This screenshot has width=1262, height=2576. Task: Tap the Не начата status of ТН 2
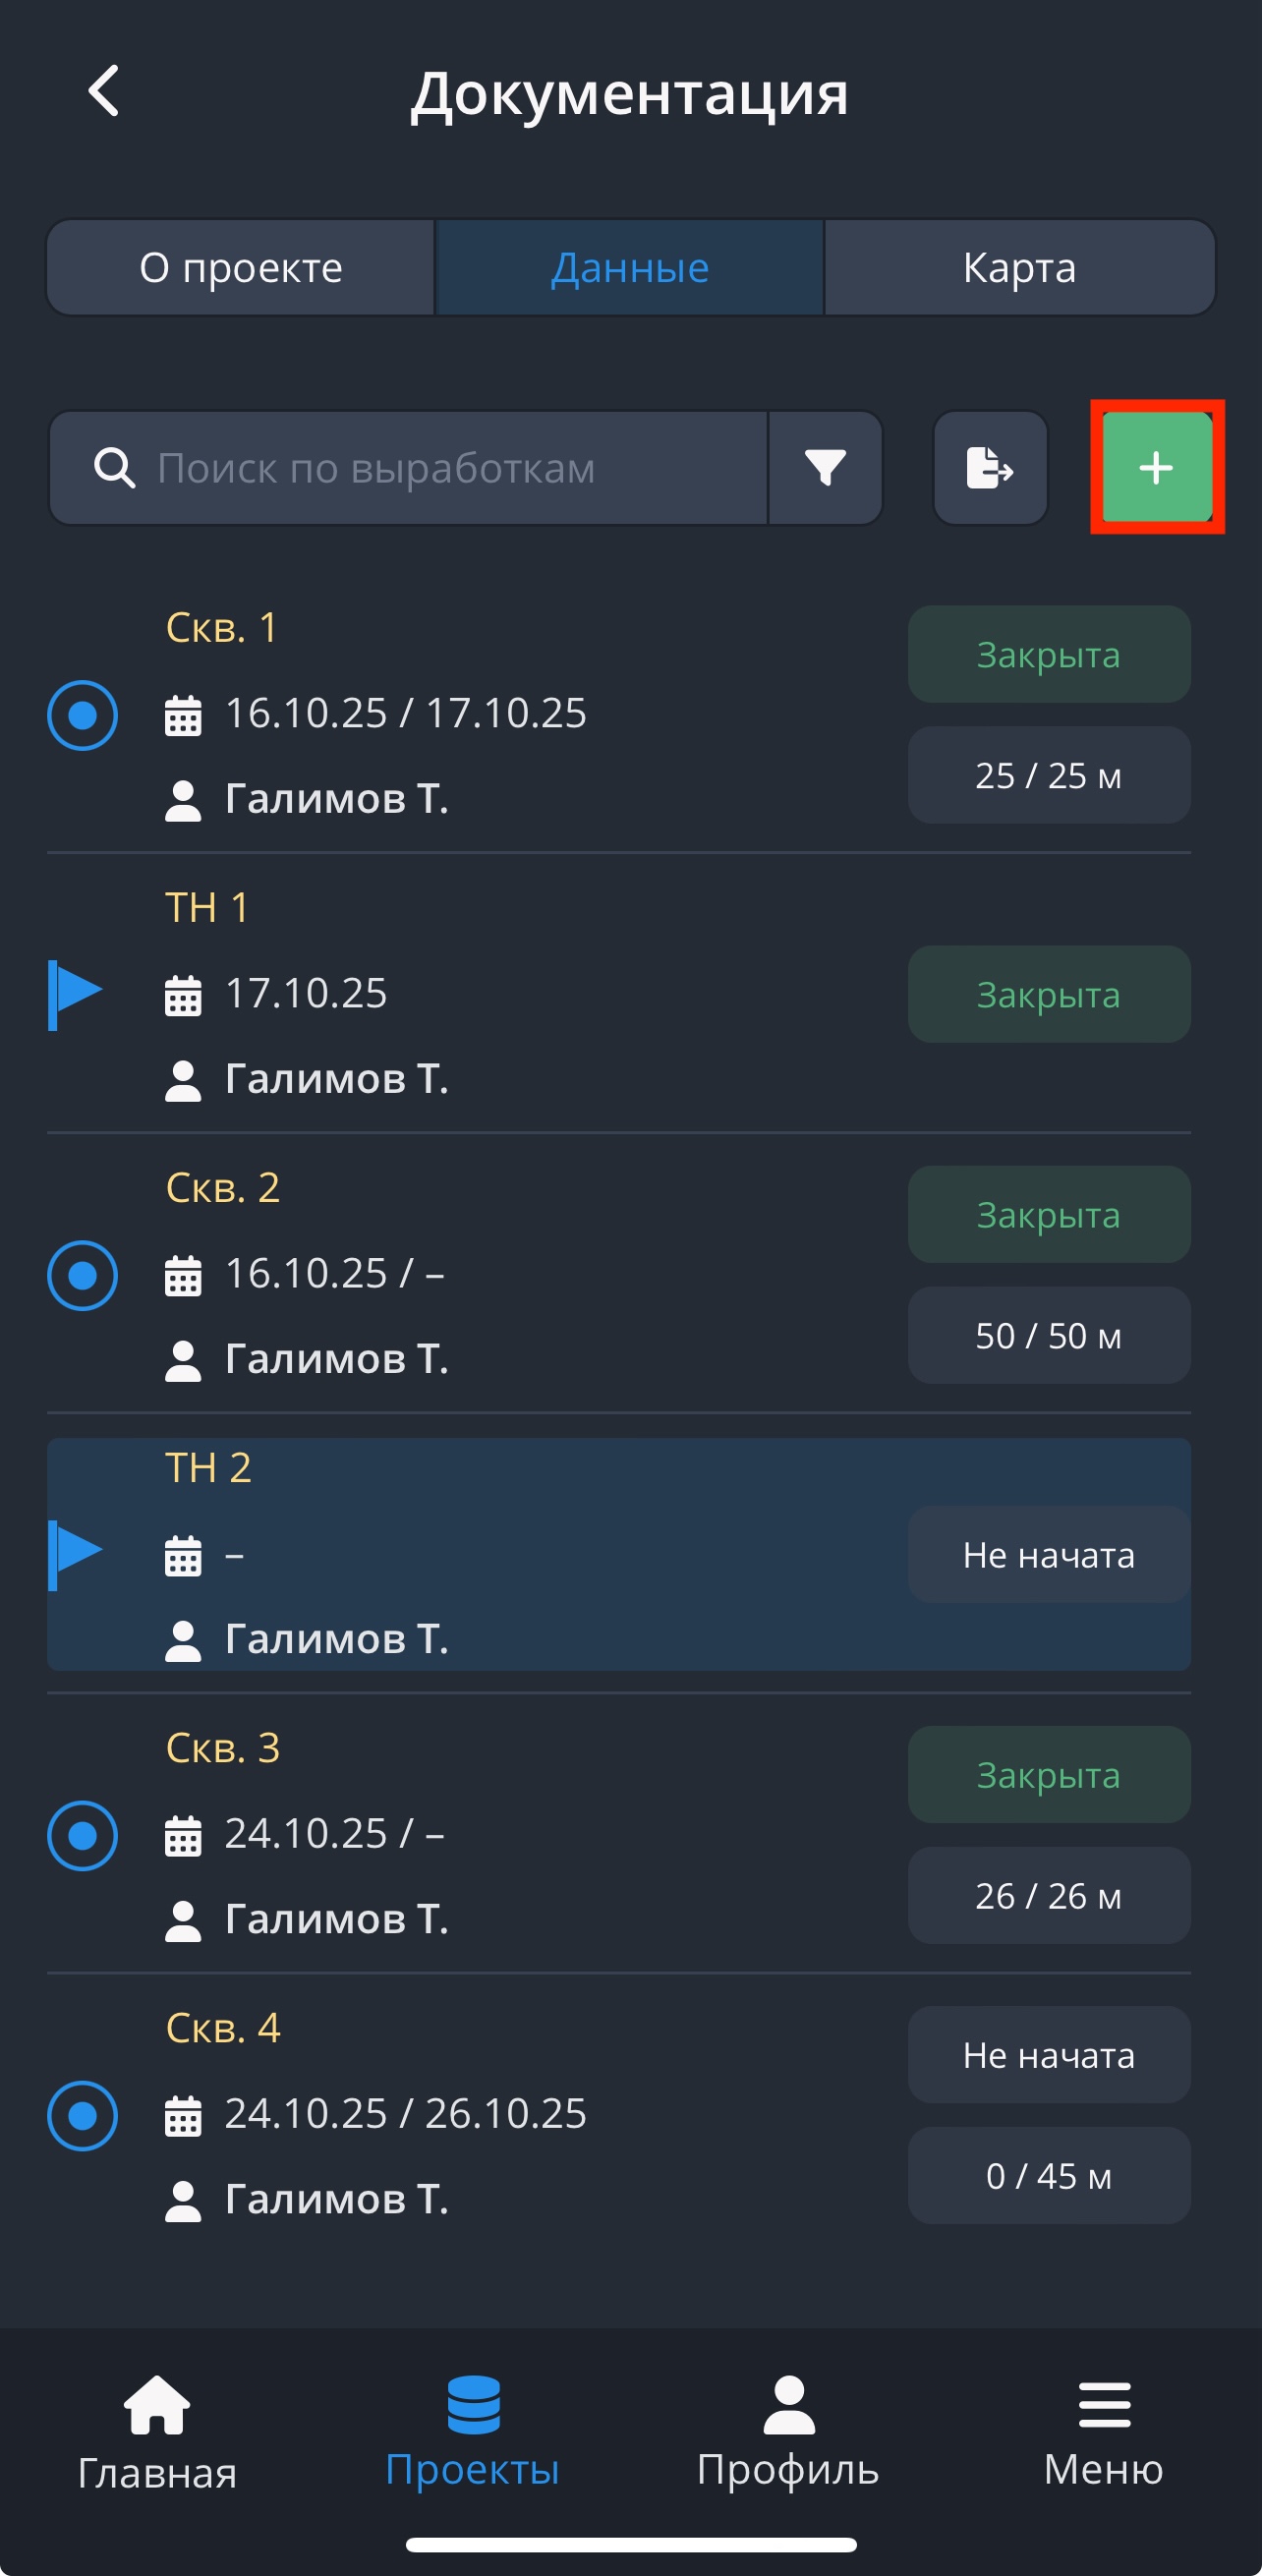tap(1048, 1554)
